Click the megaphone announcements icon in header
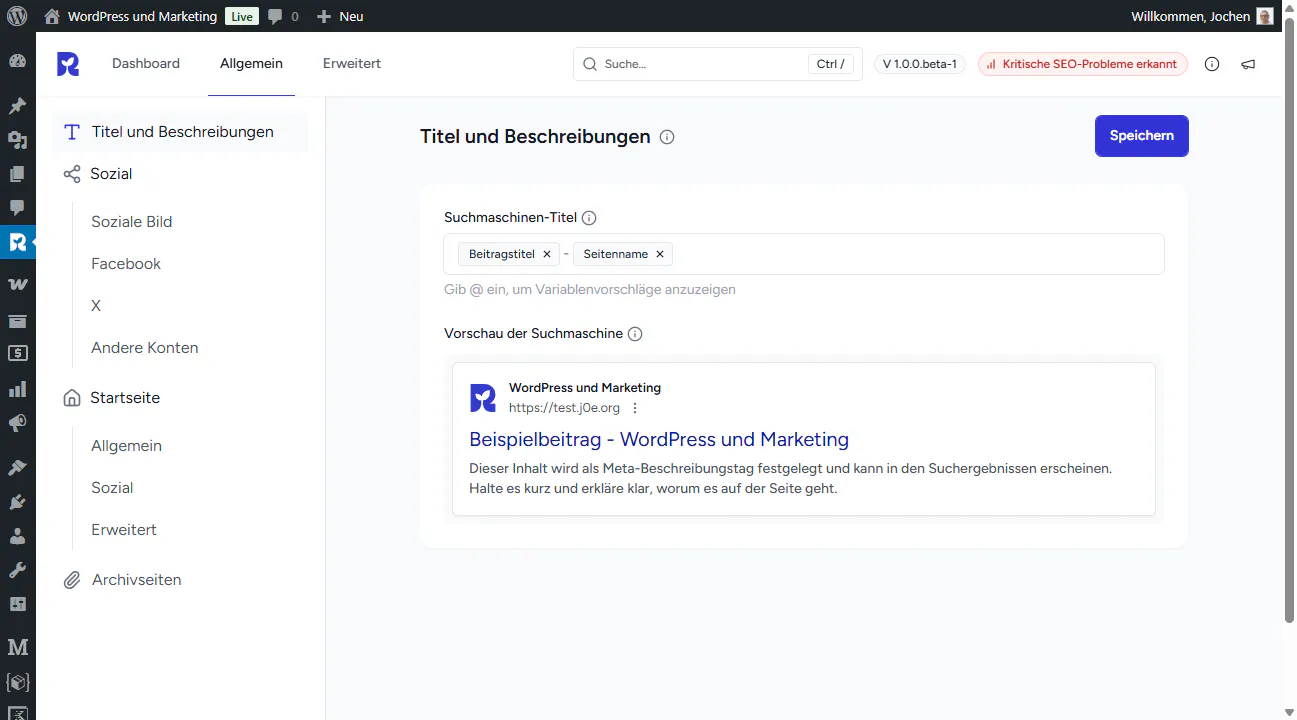 coord(1248,64)
